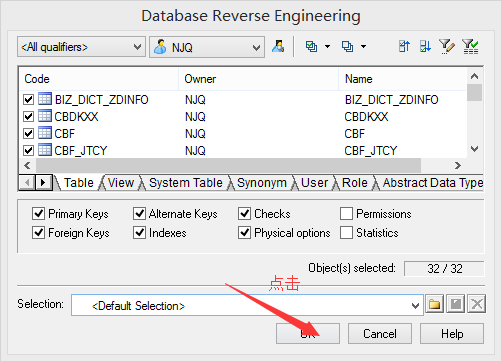The height and width of the screenshot is (362, 502).
Task: Switch to the System Table tab
Action: tap(186, 183)
